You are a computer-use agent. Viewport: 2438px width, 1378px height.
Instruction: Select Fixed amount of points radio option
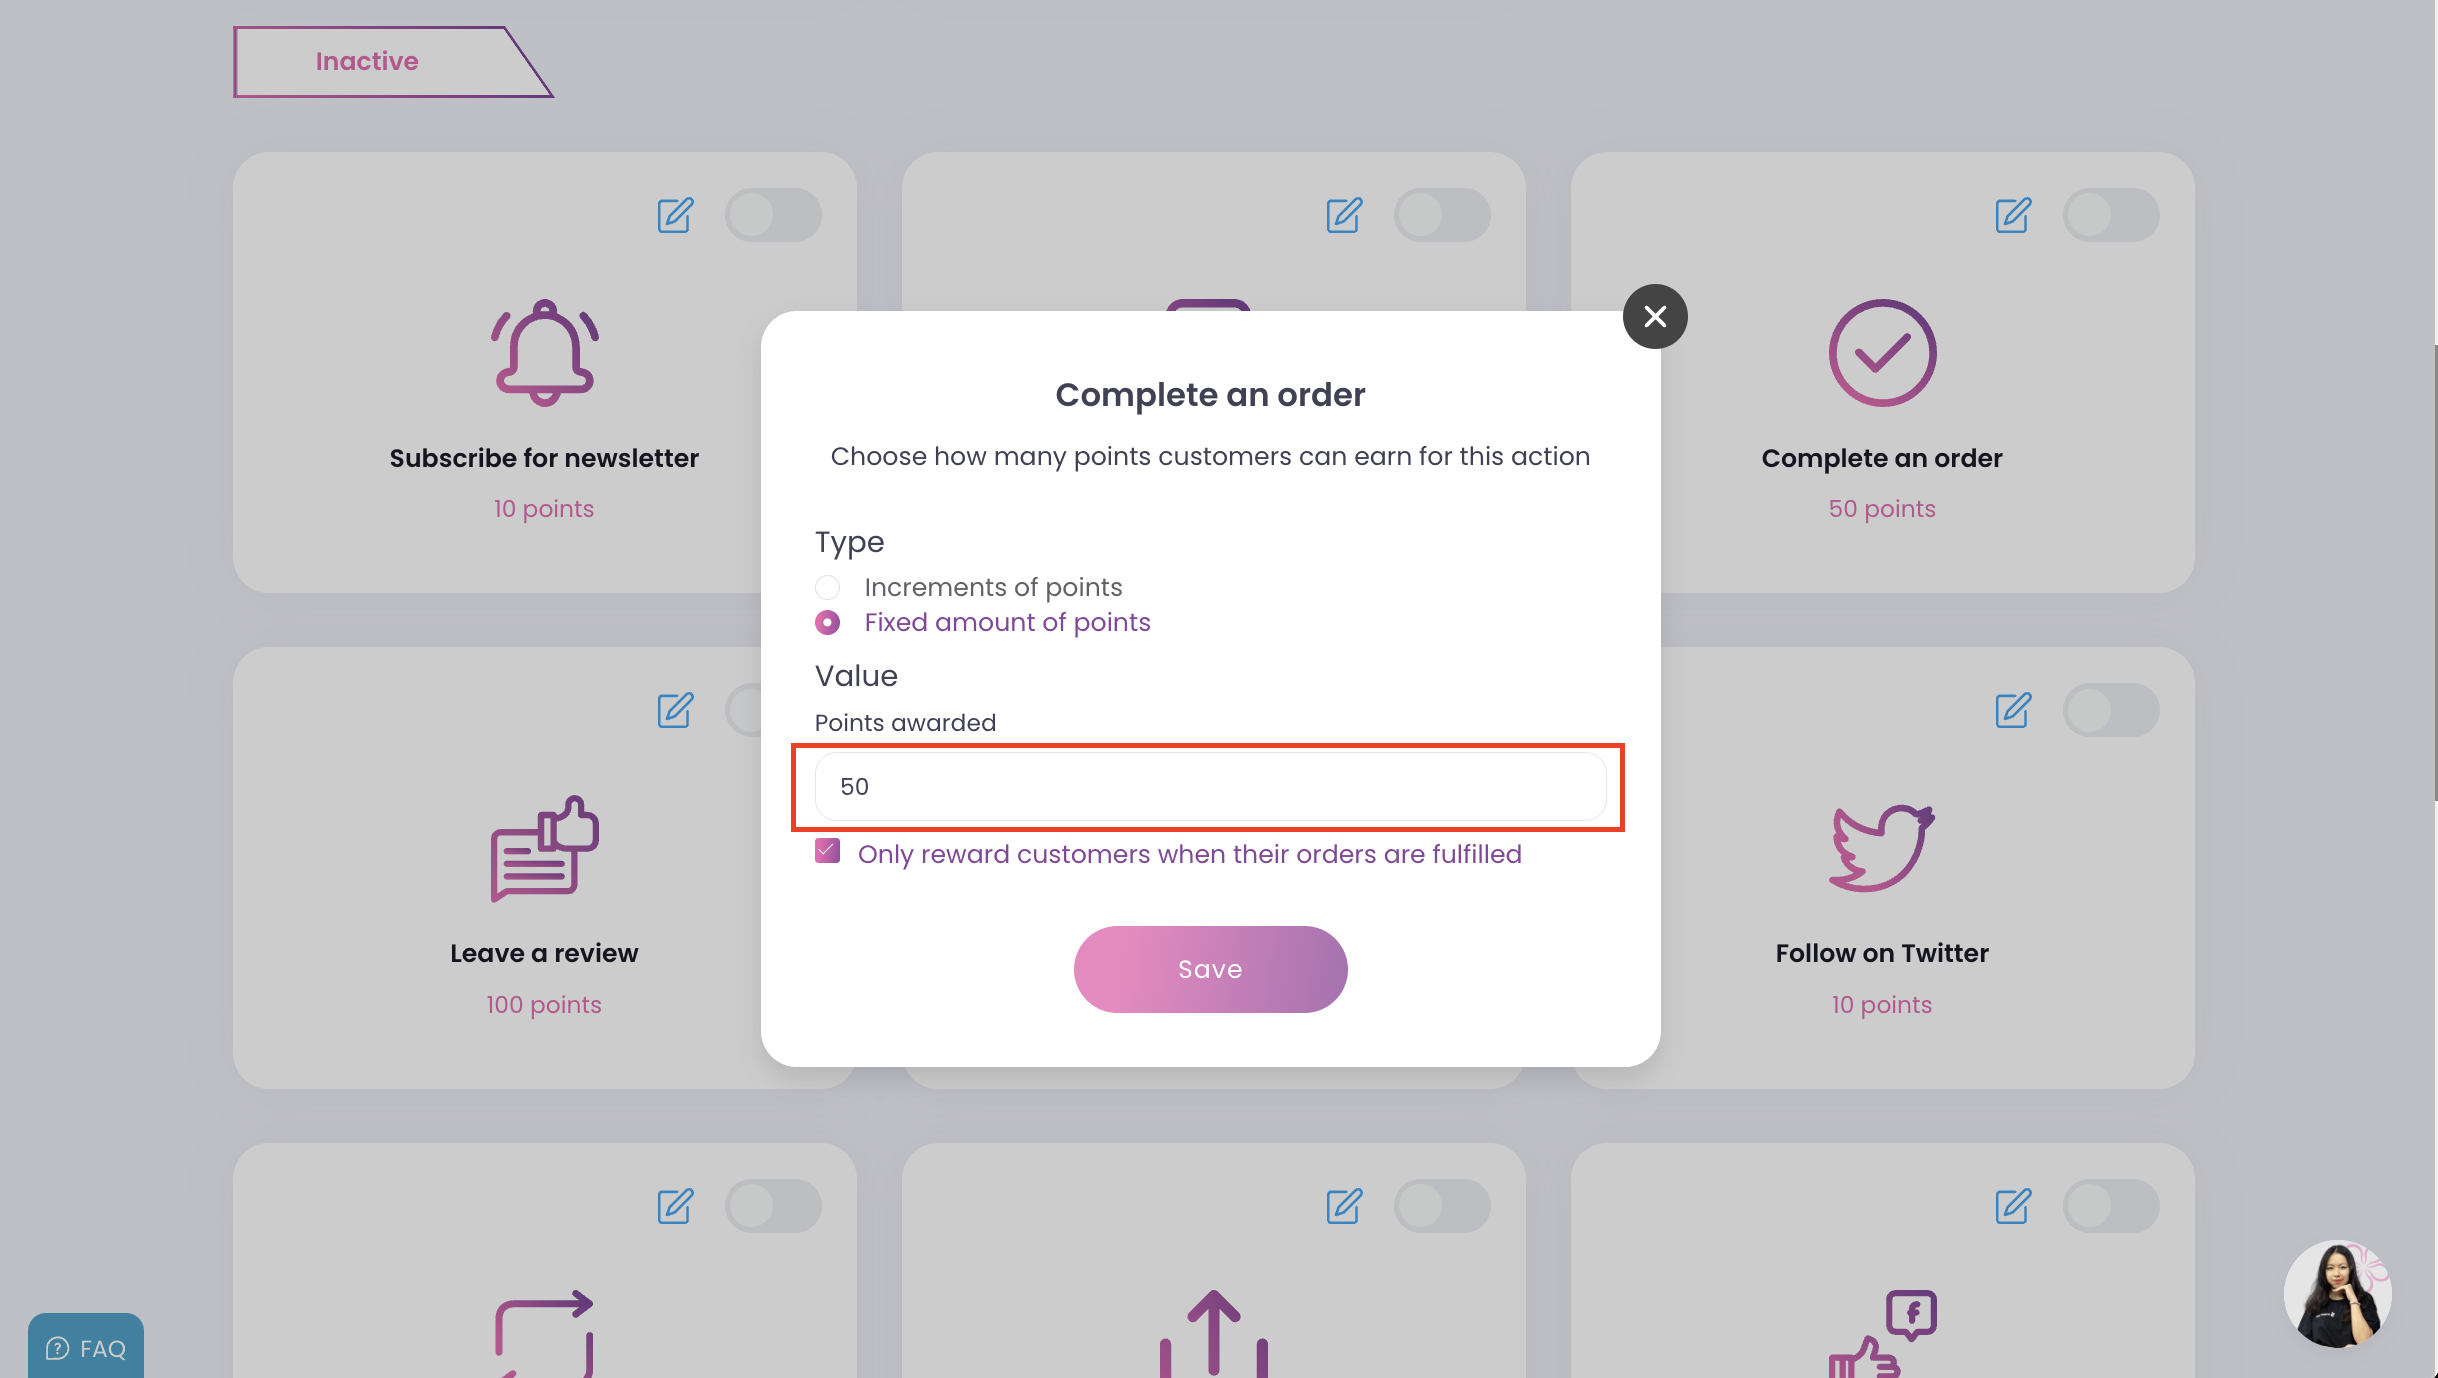827,622
